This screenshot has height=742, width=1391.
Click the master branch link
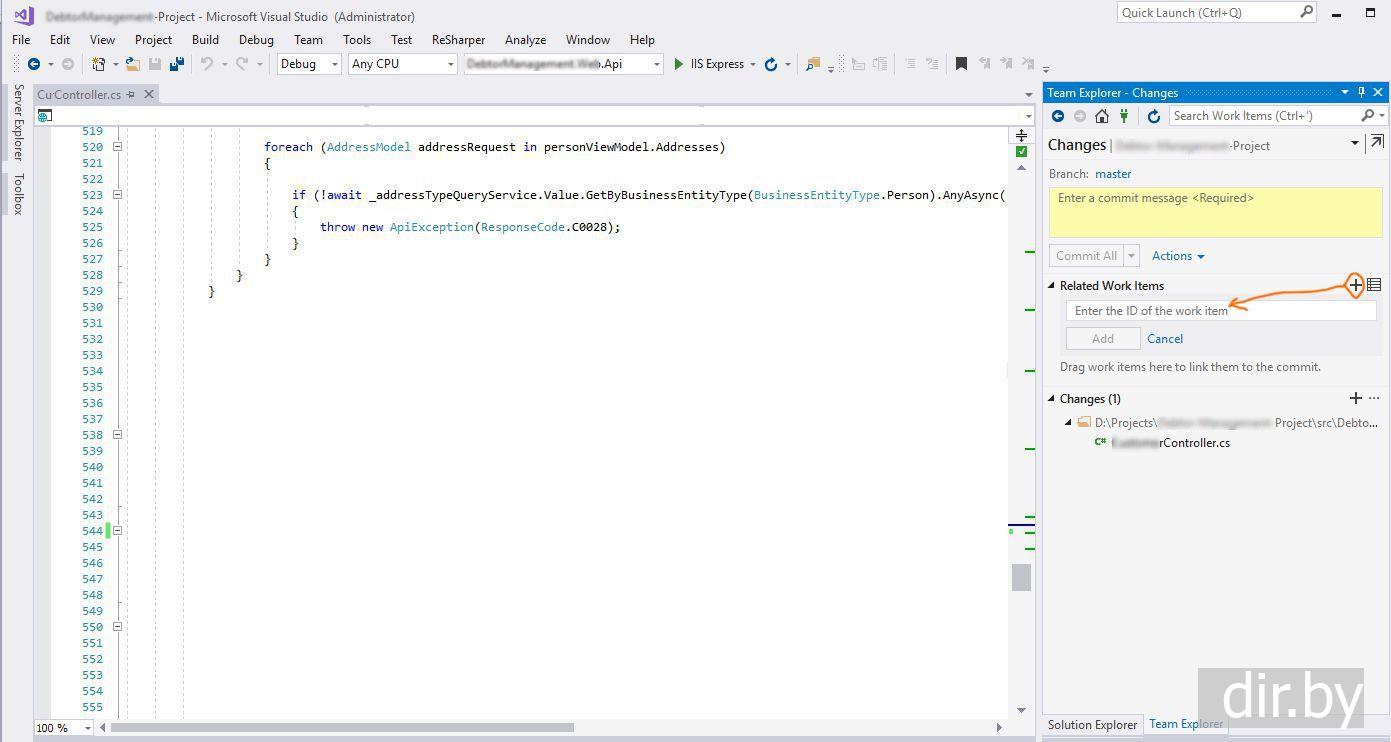pos(1113,174)
